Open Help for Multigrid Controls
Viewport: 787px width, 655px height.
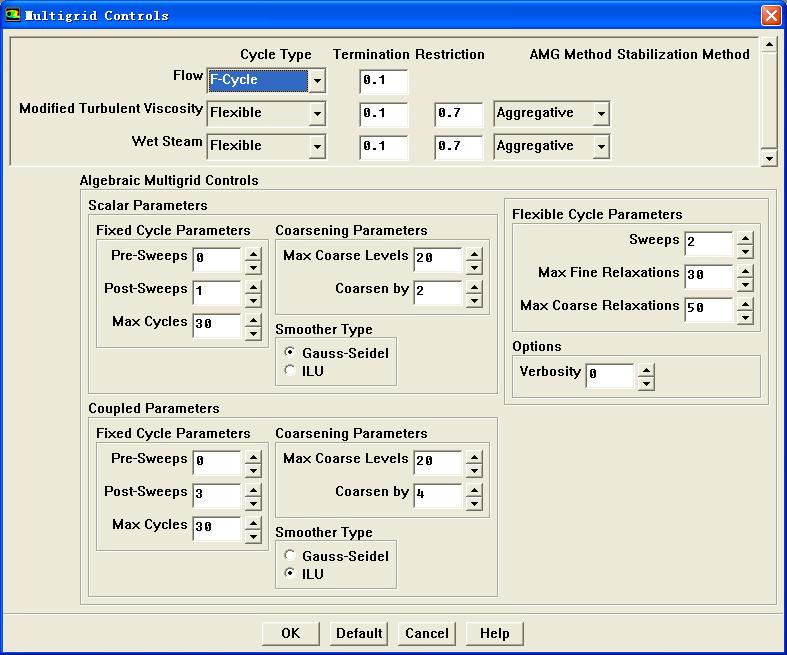(494, 633)
